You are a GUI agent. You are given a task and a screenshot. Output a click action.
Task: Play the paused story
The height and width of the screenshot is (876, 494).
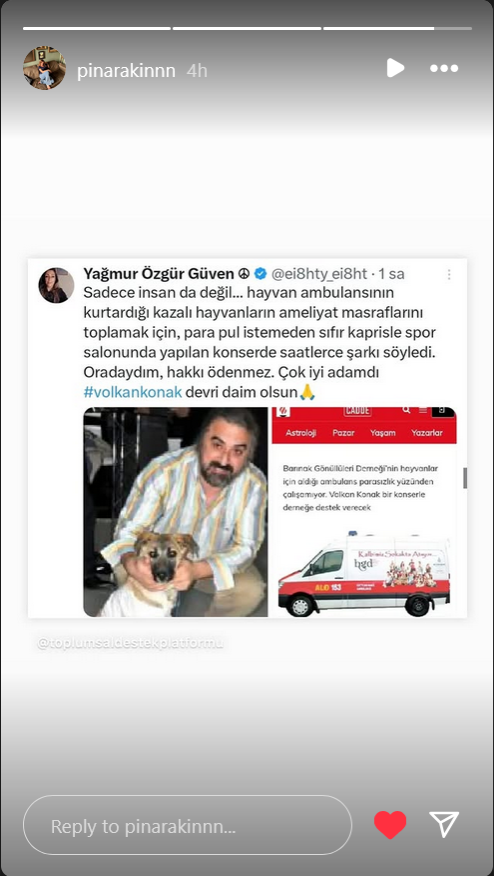coord(395,68)
